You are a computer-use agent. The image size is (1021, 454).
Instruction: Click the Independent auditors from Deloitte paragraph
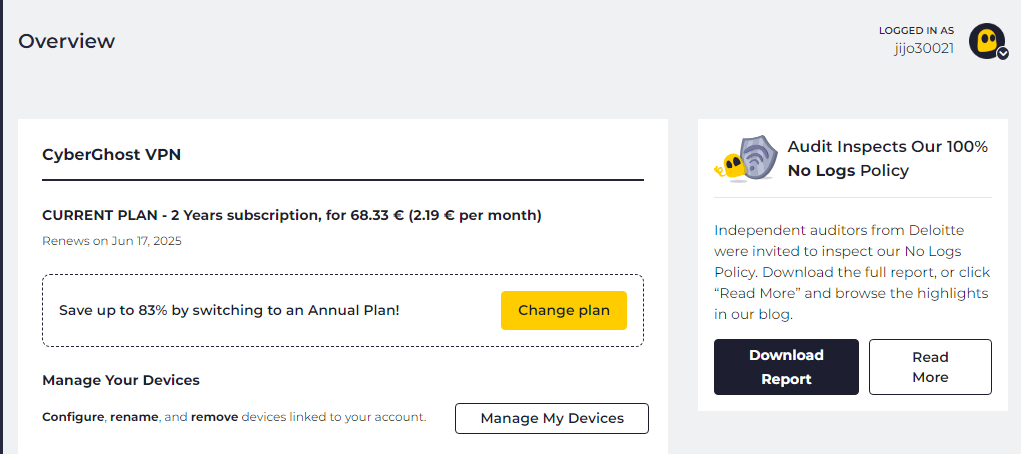[x=852, y=272]
